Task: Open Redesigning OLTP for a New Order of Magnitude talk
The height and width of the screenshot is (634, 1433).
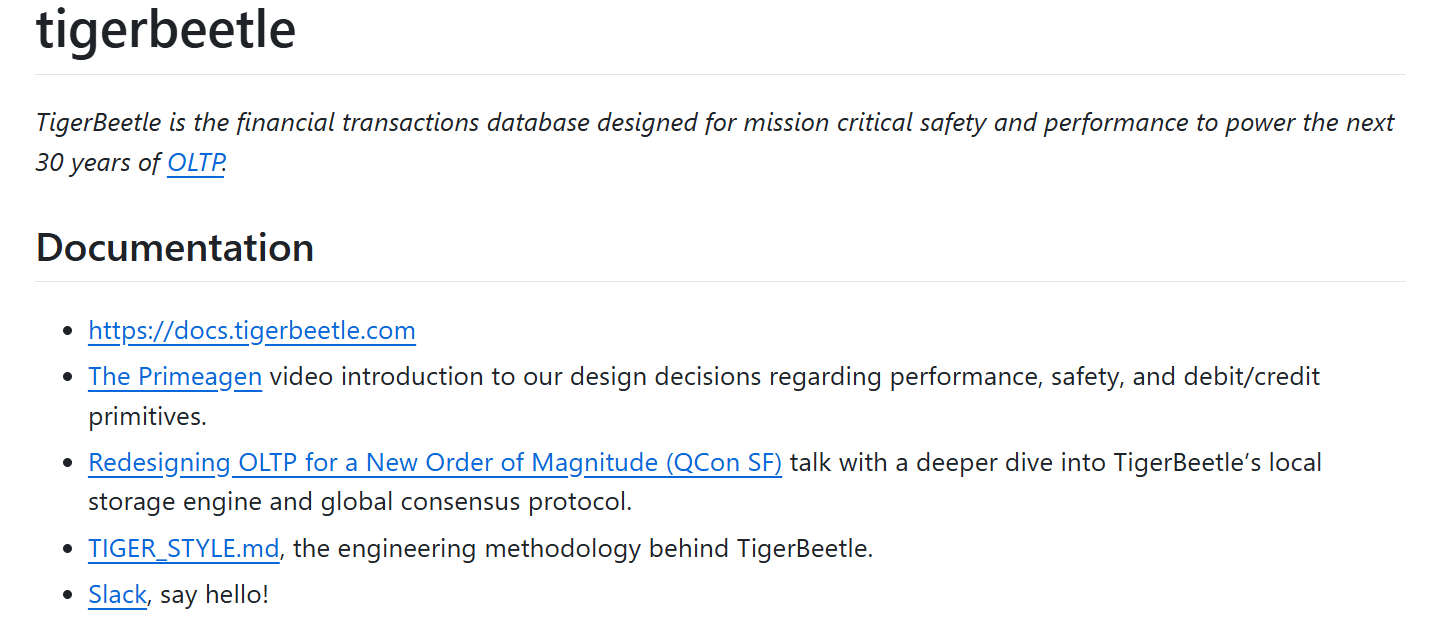Action: point(435,462)
